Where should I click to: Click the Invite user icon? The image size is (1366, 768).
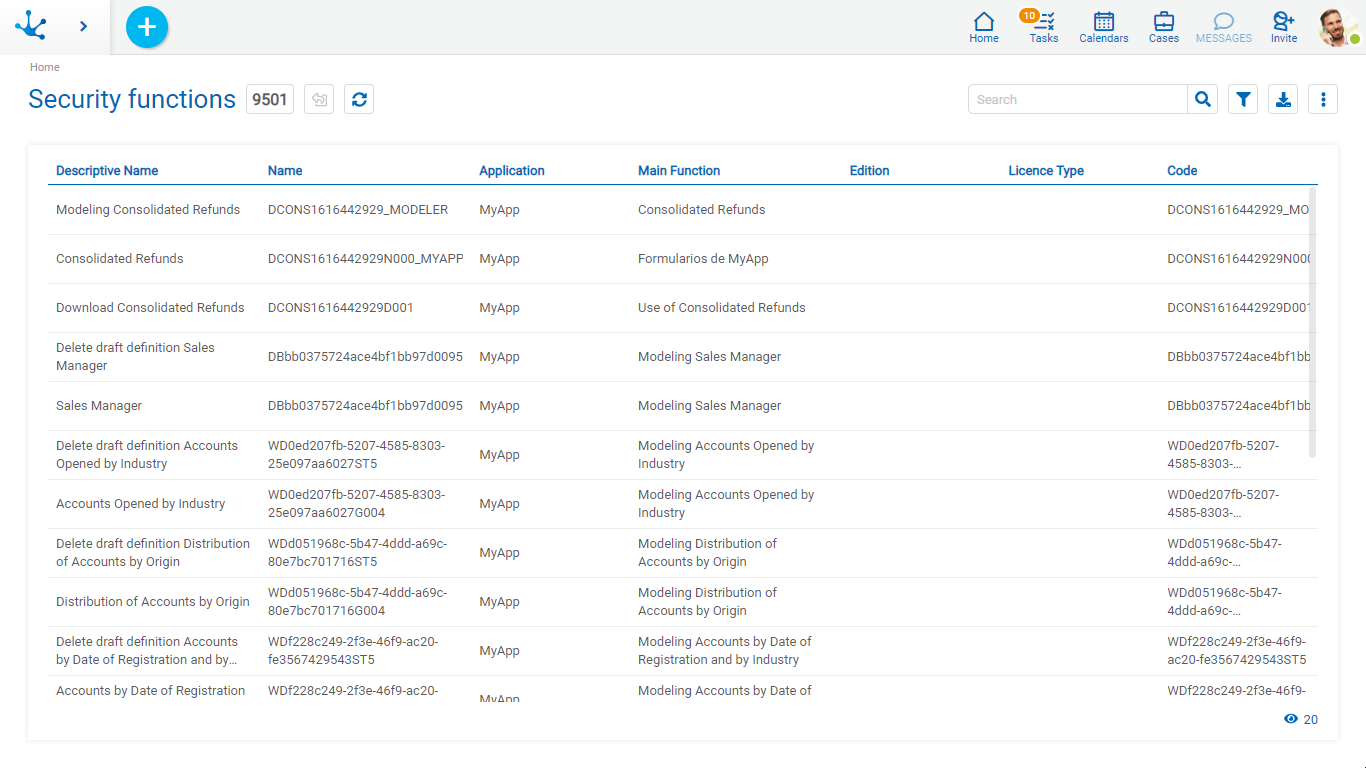coord(1284,27)
